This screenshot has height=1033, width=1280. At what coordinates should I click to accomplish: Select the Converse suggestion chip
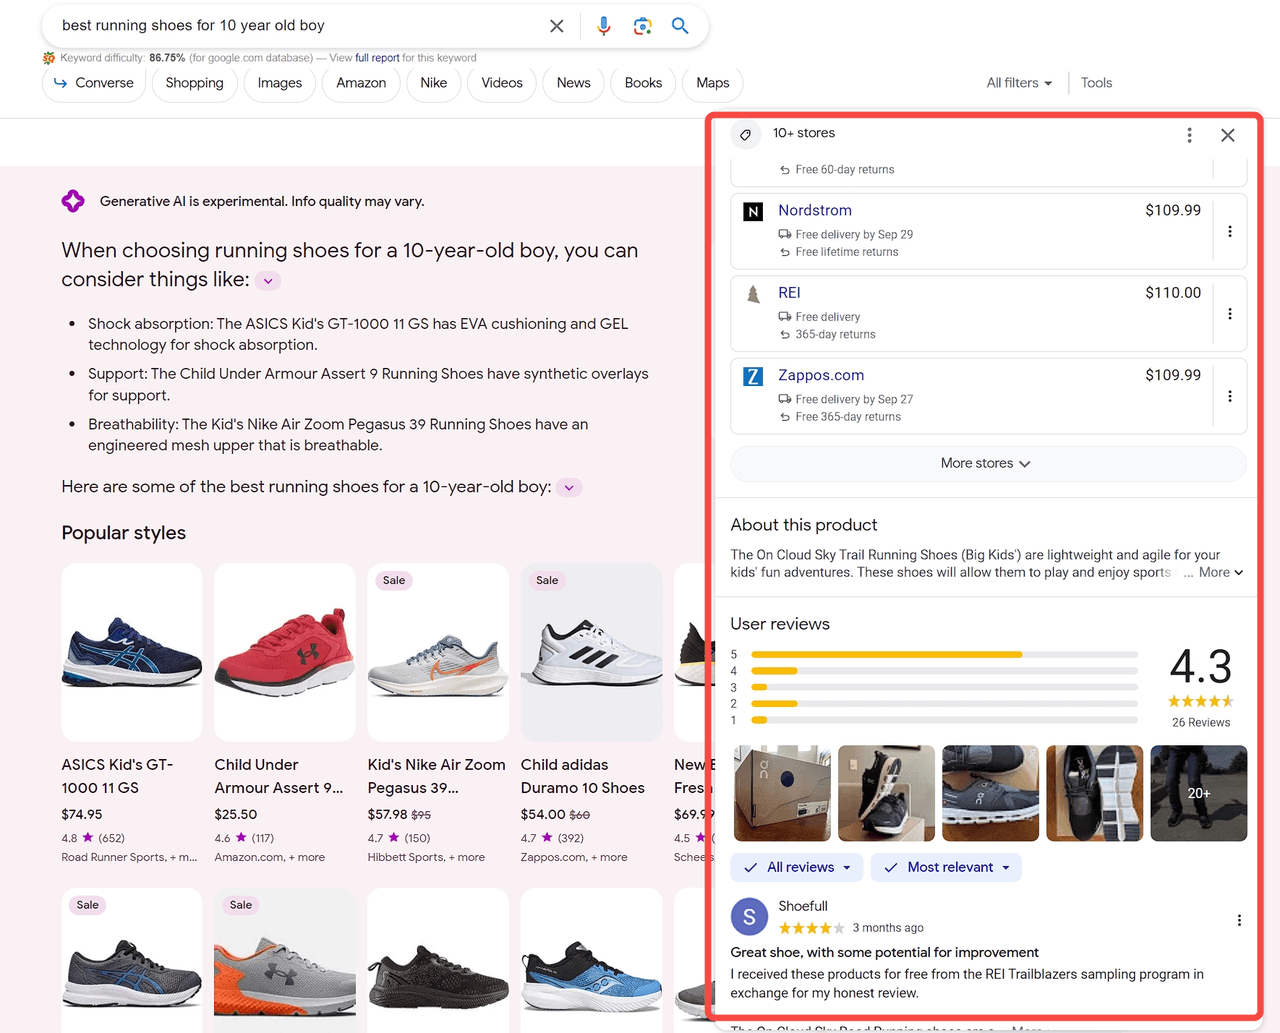click(x=92, y=83)
